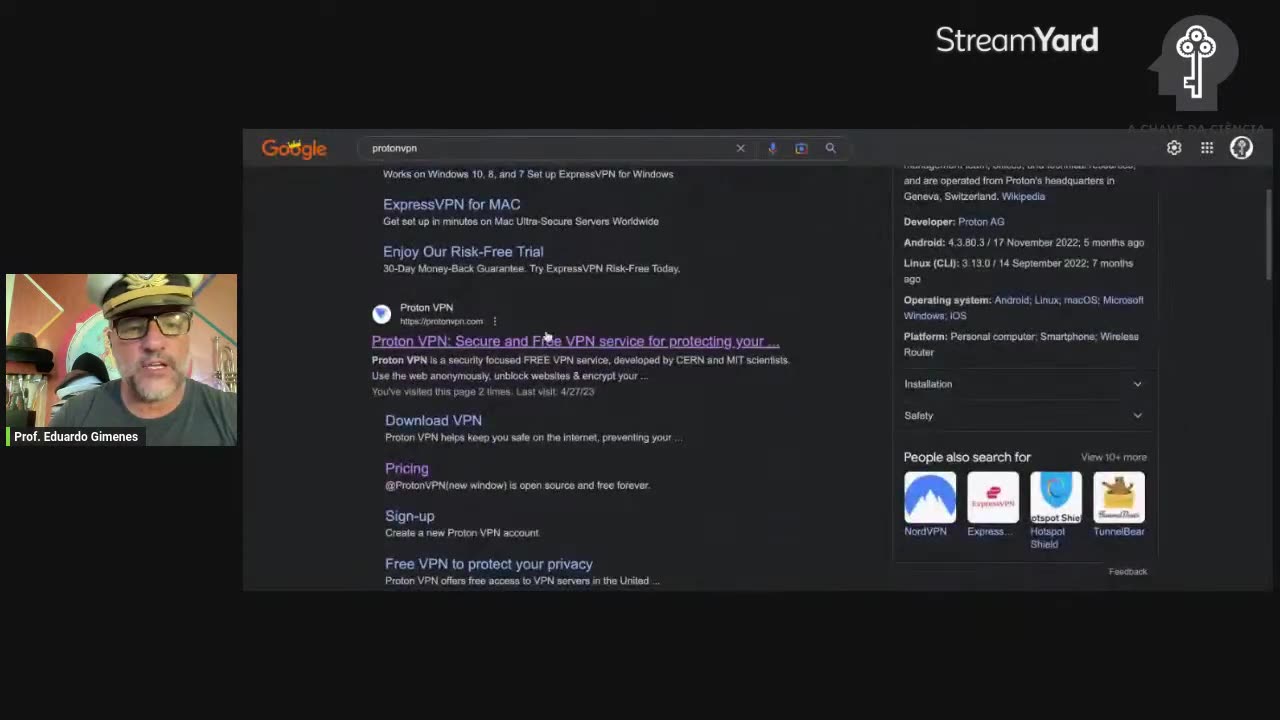Image resolution: width=1280 pixels, height=720 pixels.
Task: Click the Android version label
Action: point(924,242)
